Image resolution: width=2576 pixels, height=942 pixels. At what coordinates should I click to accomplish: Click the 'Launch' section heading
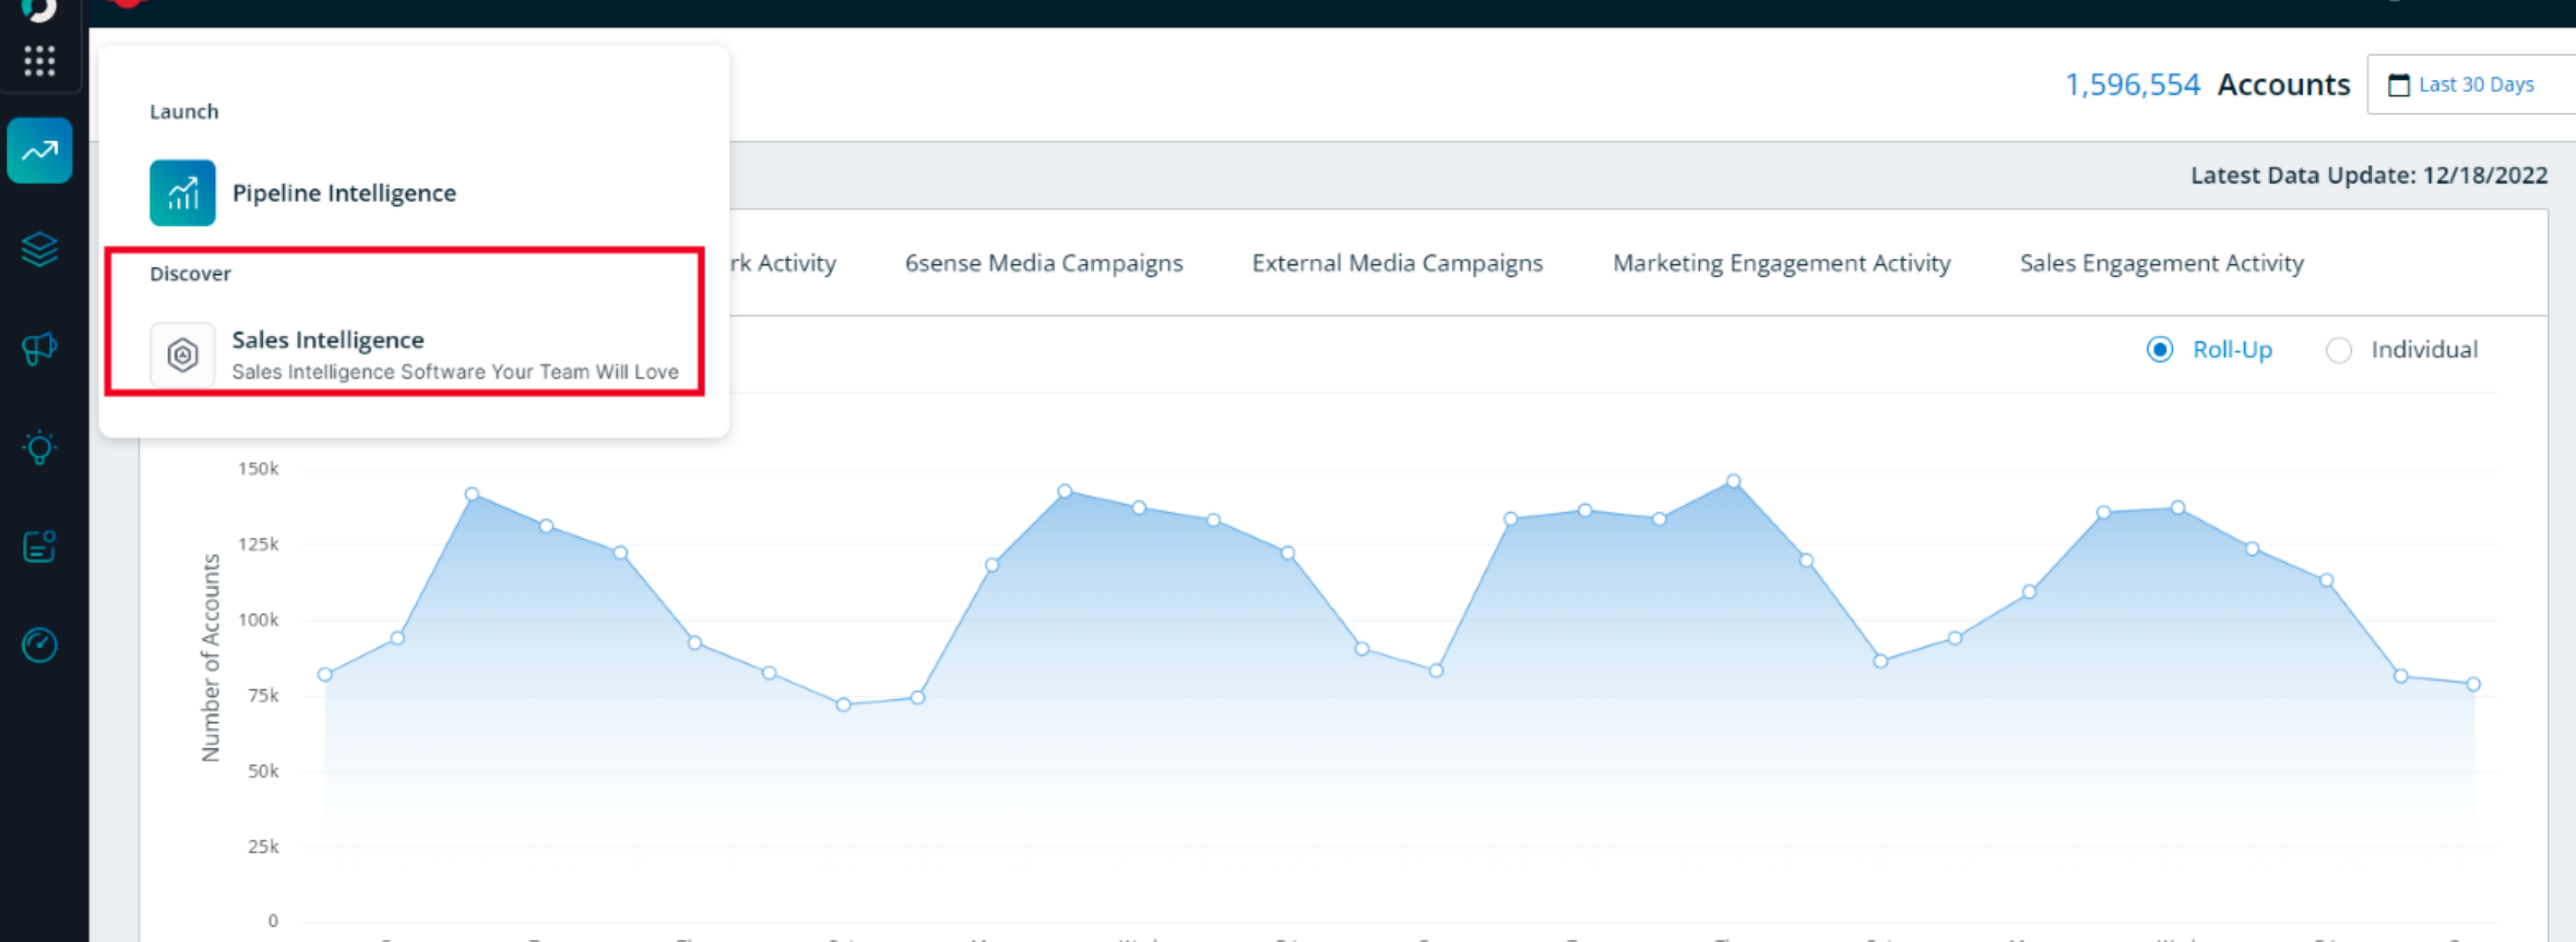pyautogui.click(x=184, y=112)
